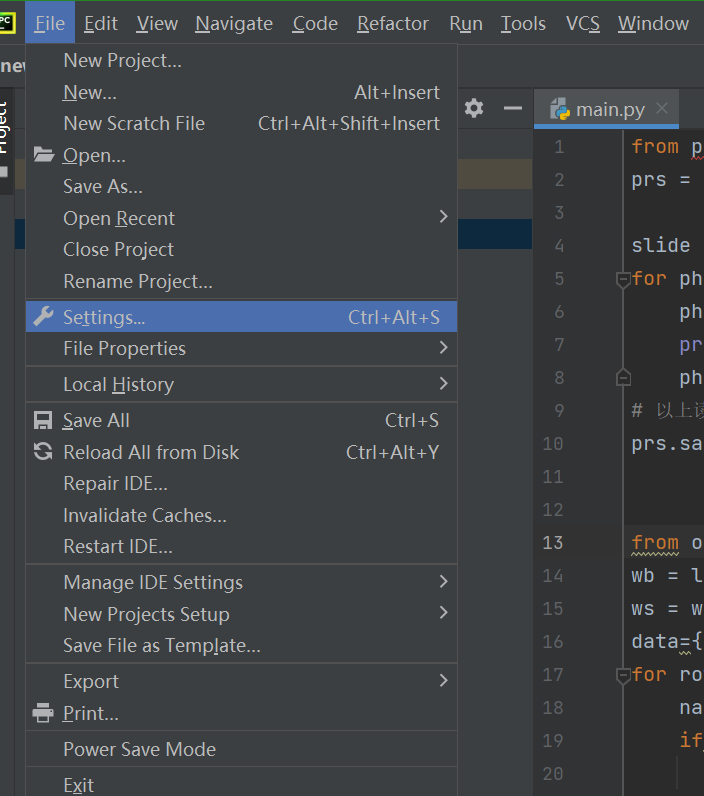Click the printer icon beside Print
Viewport: 704px width, 796px height.
[x=43, y=714]
